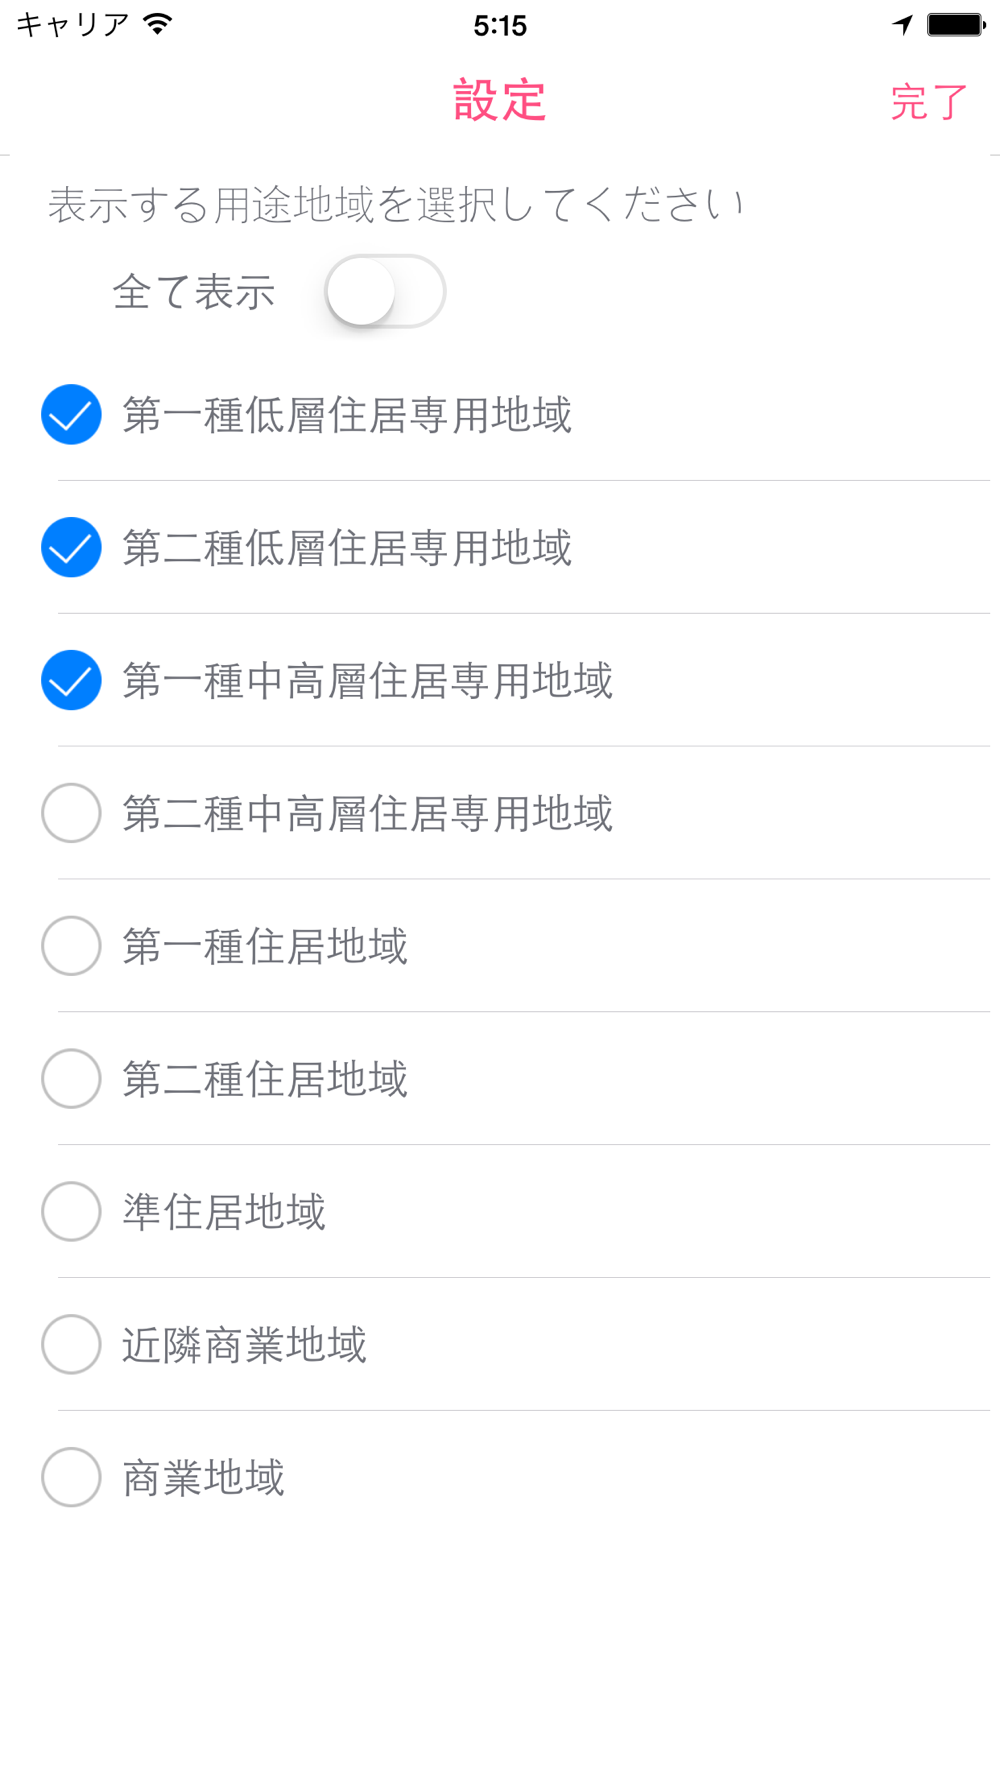Uncheck 第一種低層住居専用地域 checkmark
This screenshot has height=1778, width=1000.
(x=71, y=414)
